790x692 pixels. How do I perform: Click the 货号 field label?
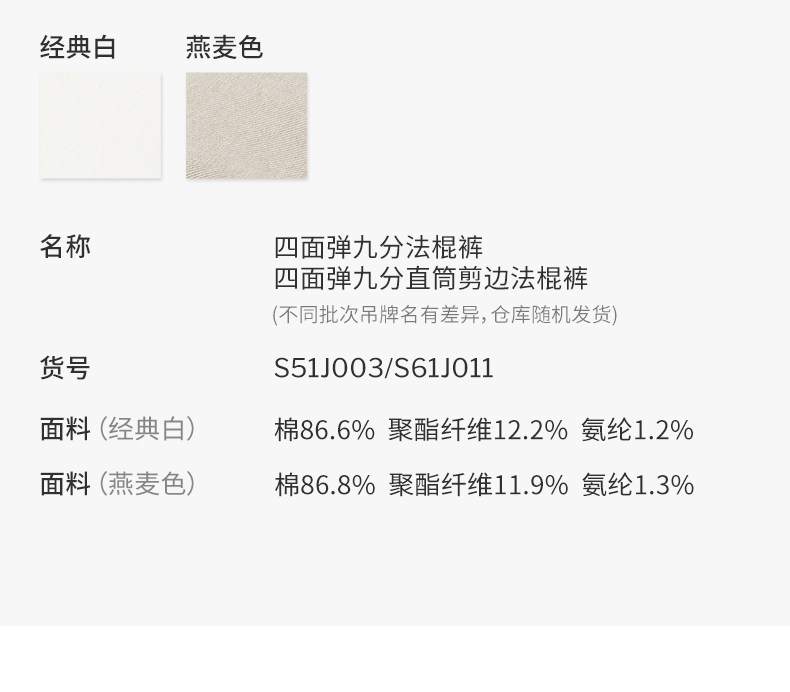point(65,368)
